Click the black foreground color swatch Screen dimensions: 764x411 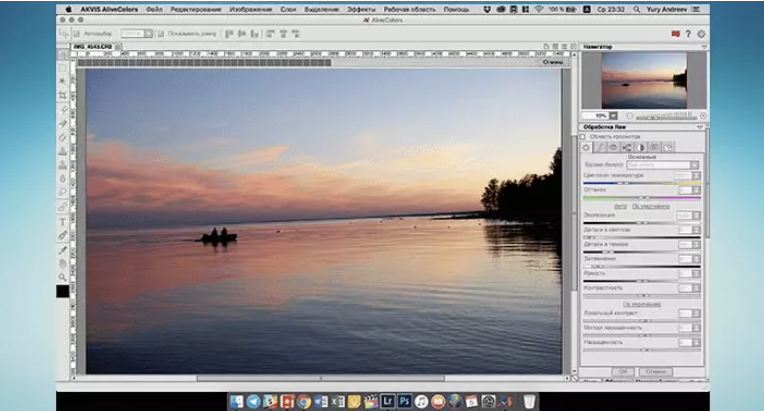tap(62, 291)
